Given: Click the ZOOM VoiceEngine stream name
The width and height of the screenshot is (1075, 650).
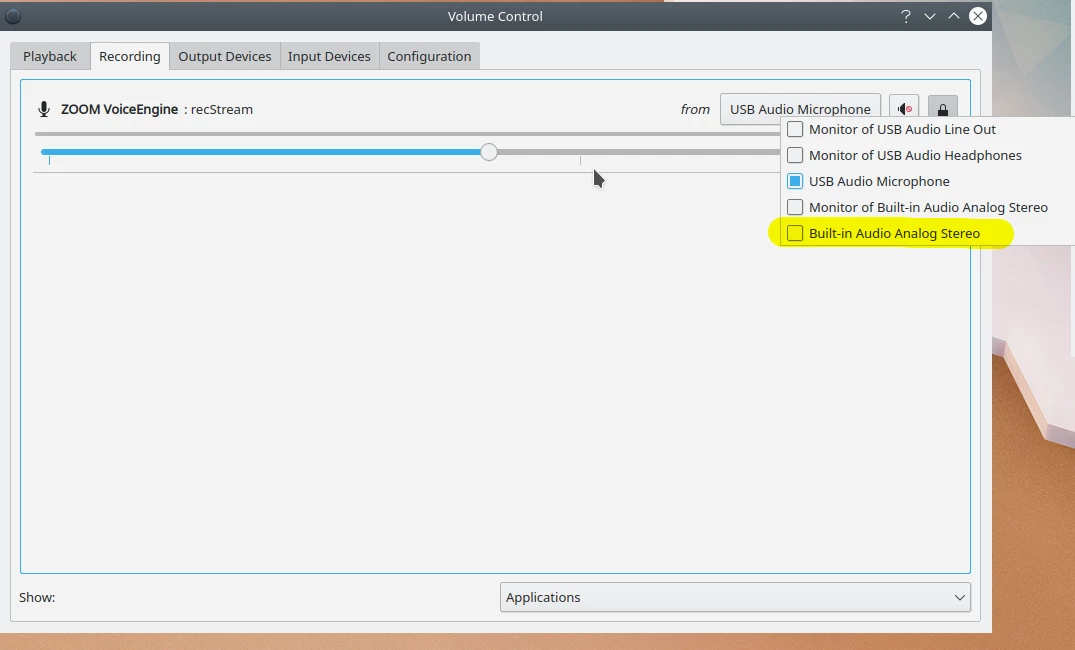Looking at the screenshot, I should tap(119, 109).
